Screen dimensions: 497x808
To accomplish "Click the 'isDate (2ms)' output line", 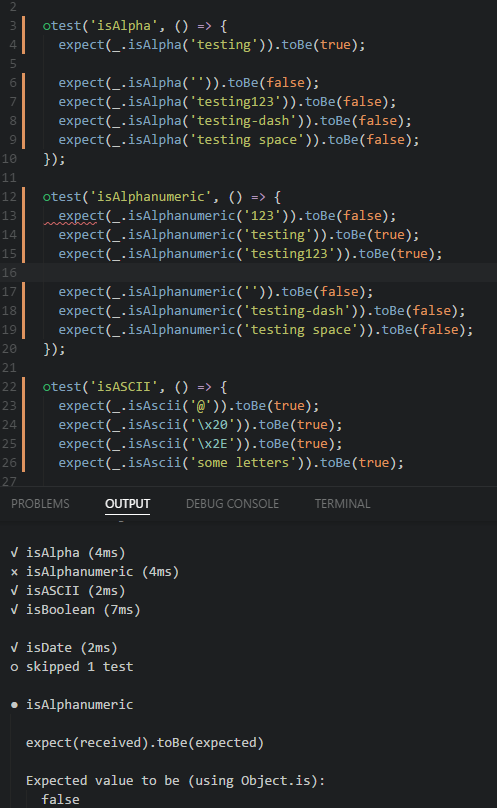I will (64, 648).
